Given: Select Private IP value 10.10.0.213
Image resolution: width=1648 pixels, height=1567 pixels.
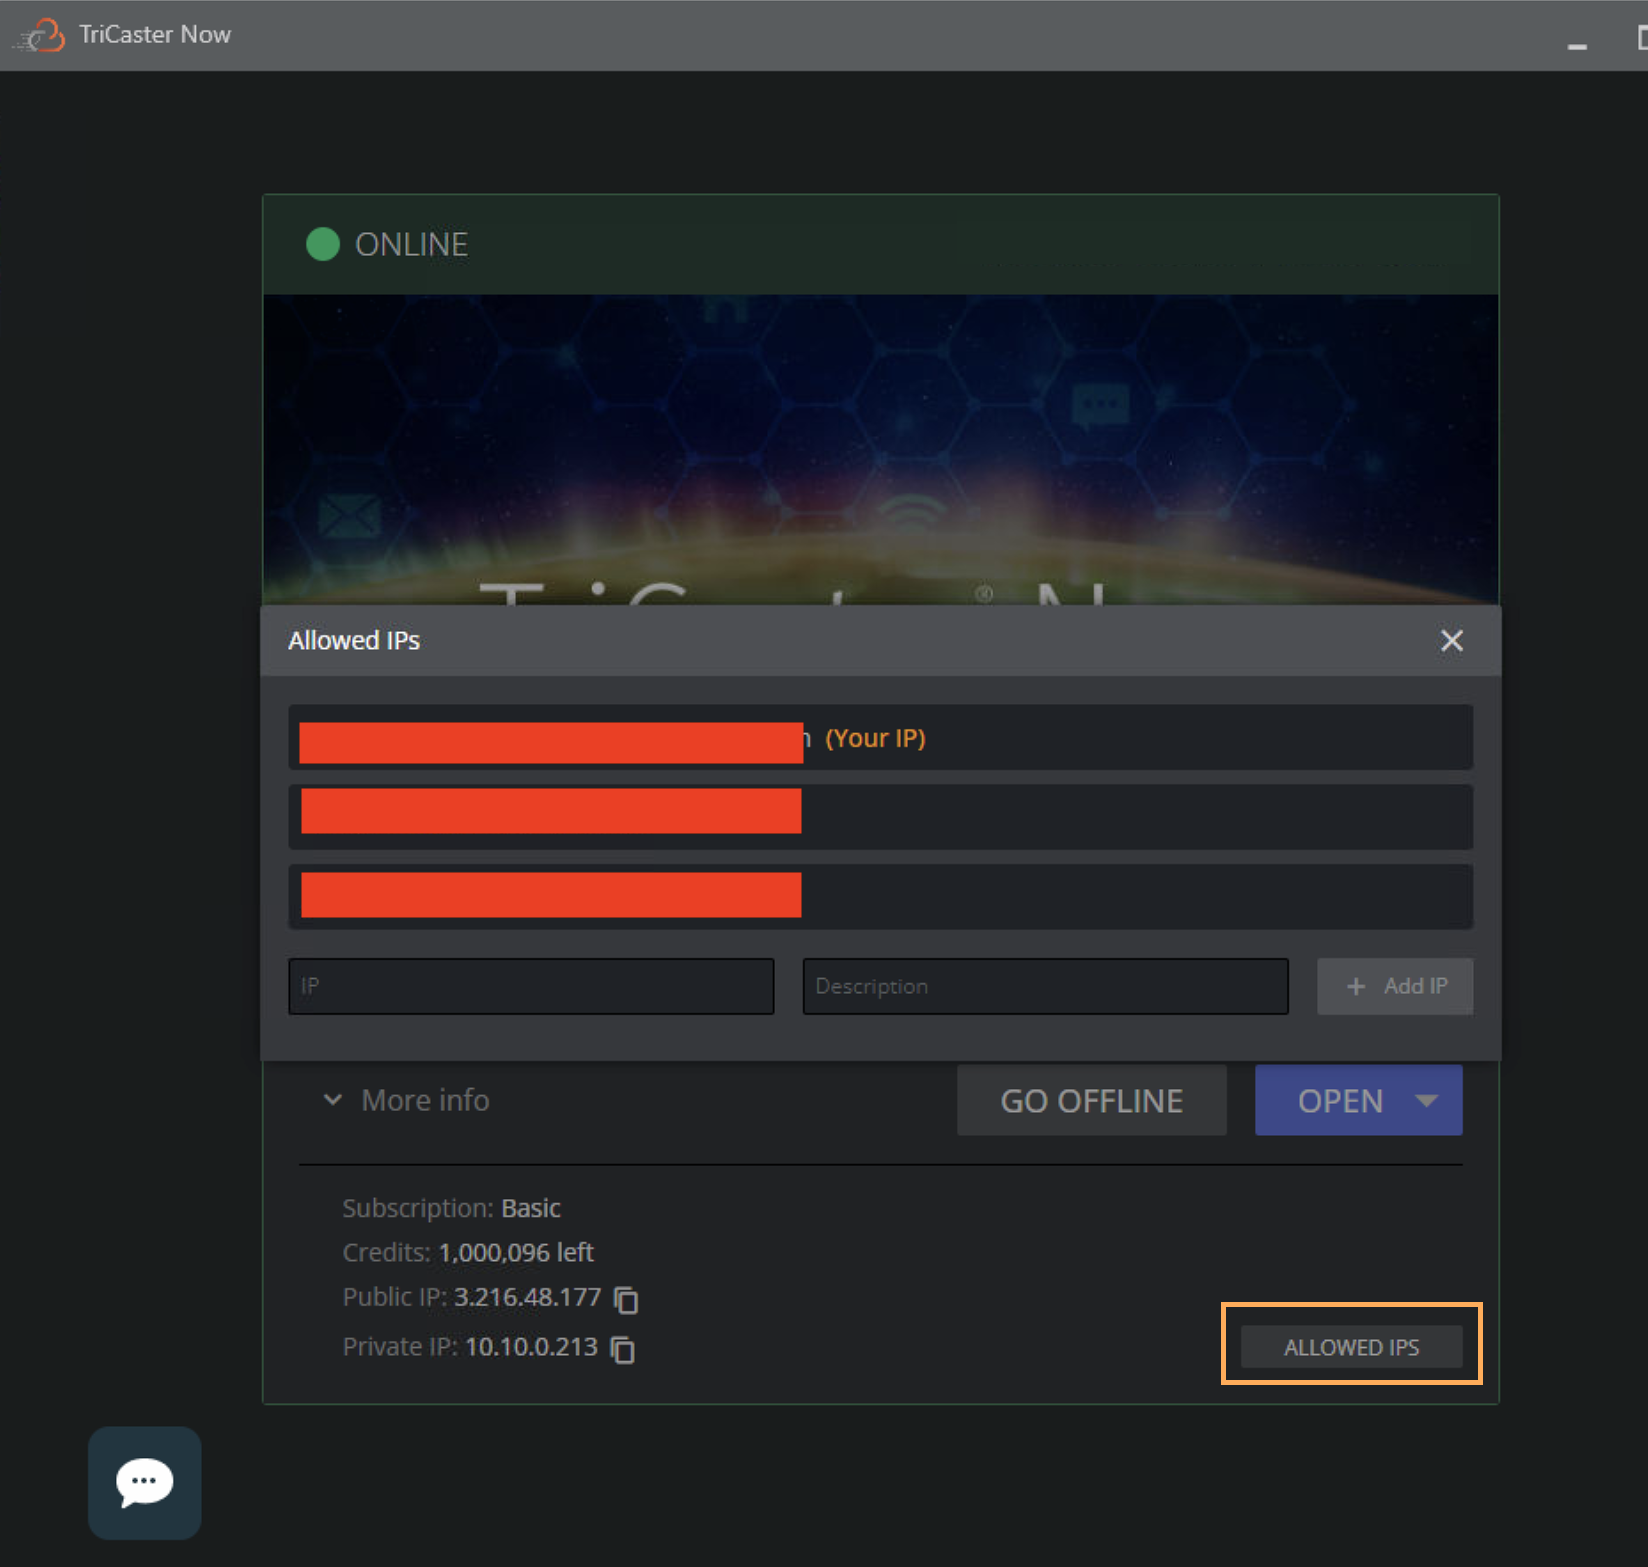Looking at the screenshot, I should [531, 1347].
